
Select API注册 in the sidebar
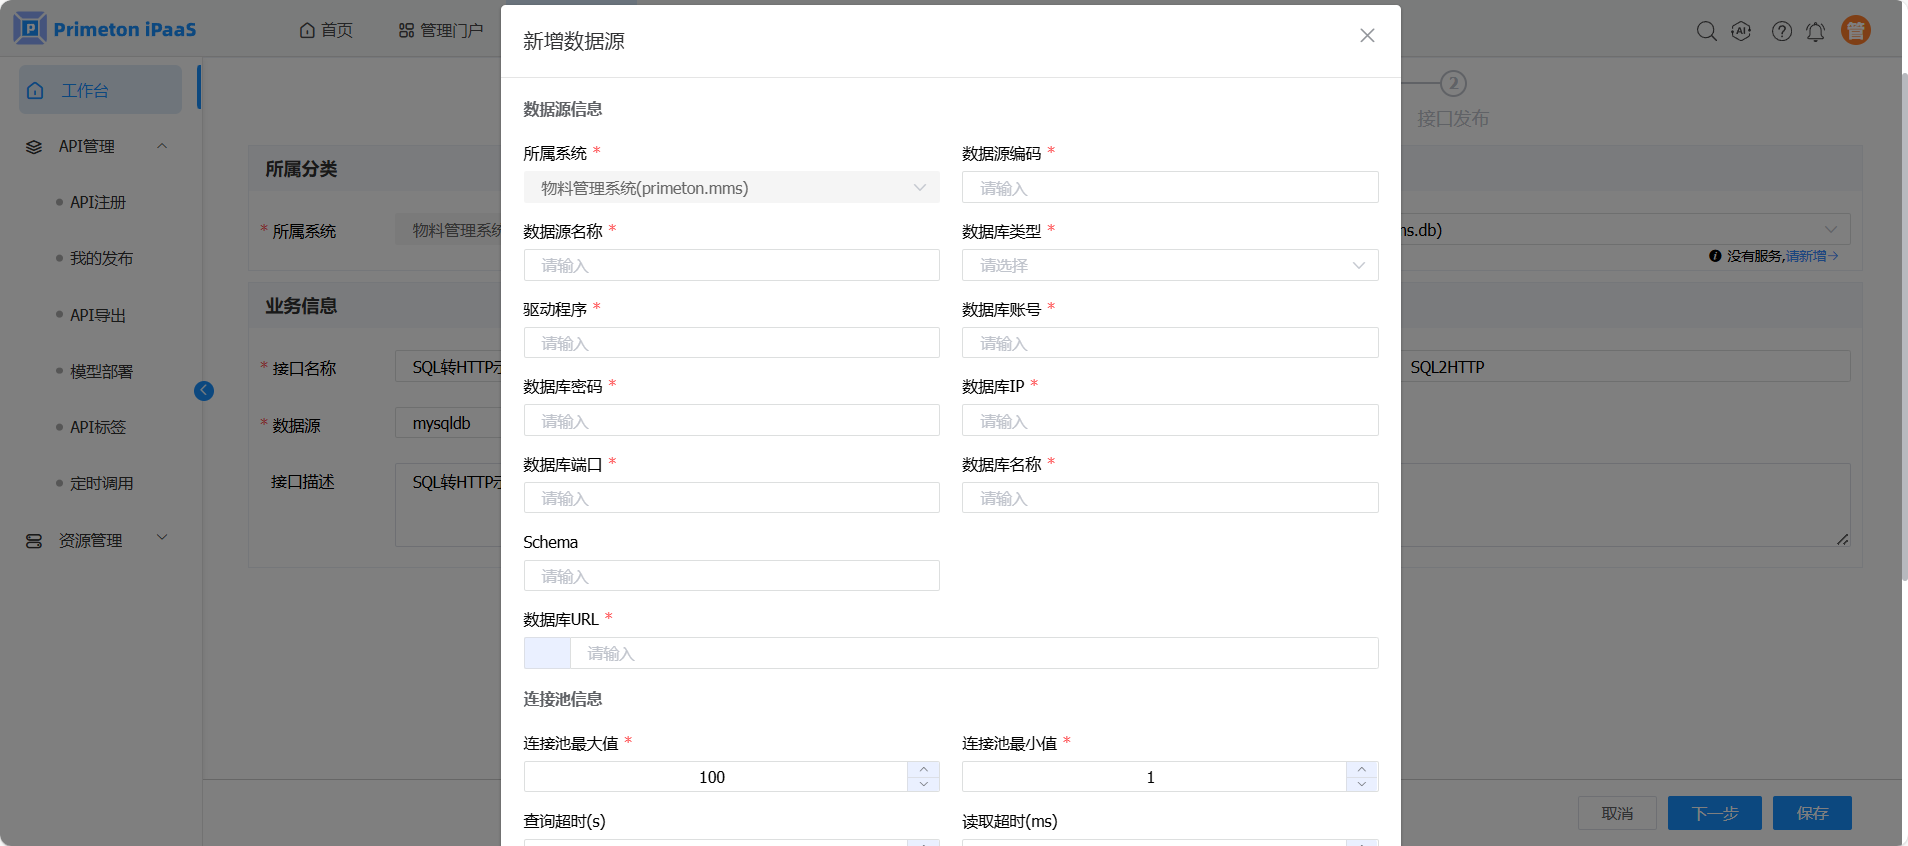pos(98,202)
